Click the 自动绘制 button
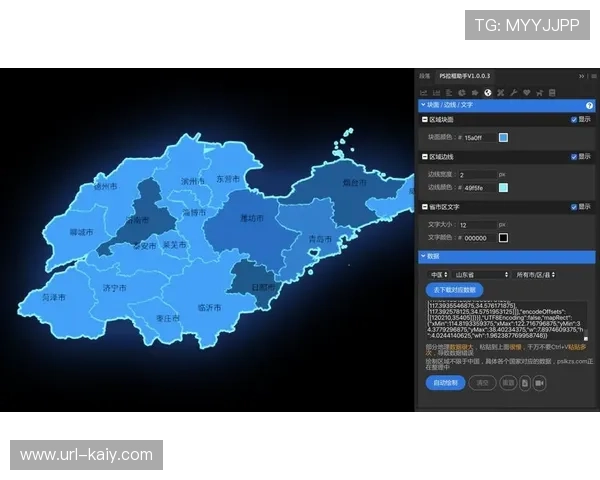 [445, 382]
